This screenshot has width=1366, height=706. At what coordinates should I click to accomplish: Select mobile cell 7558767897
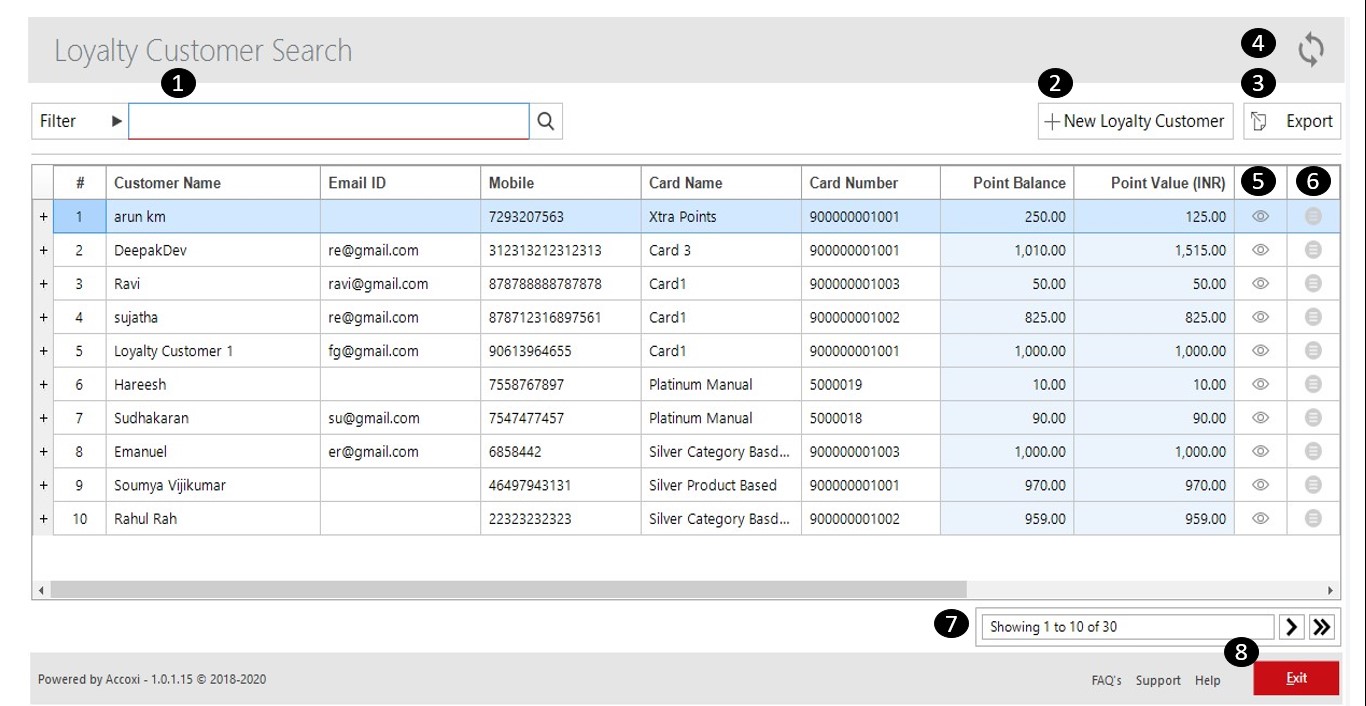click(x=561, y=385)
